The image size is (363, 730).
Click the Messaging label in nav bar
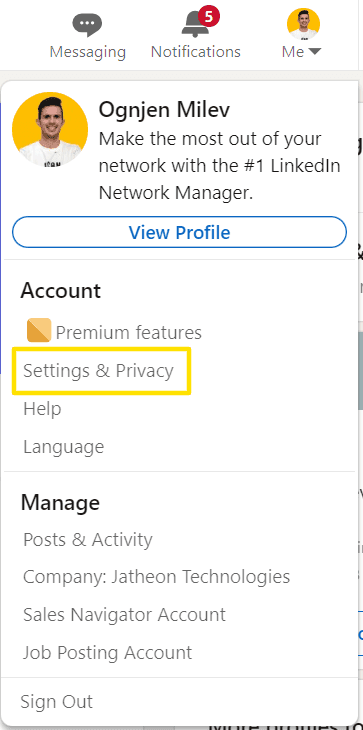pos(88,52)
